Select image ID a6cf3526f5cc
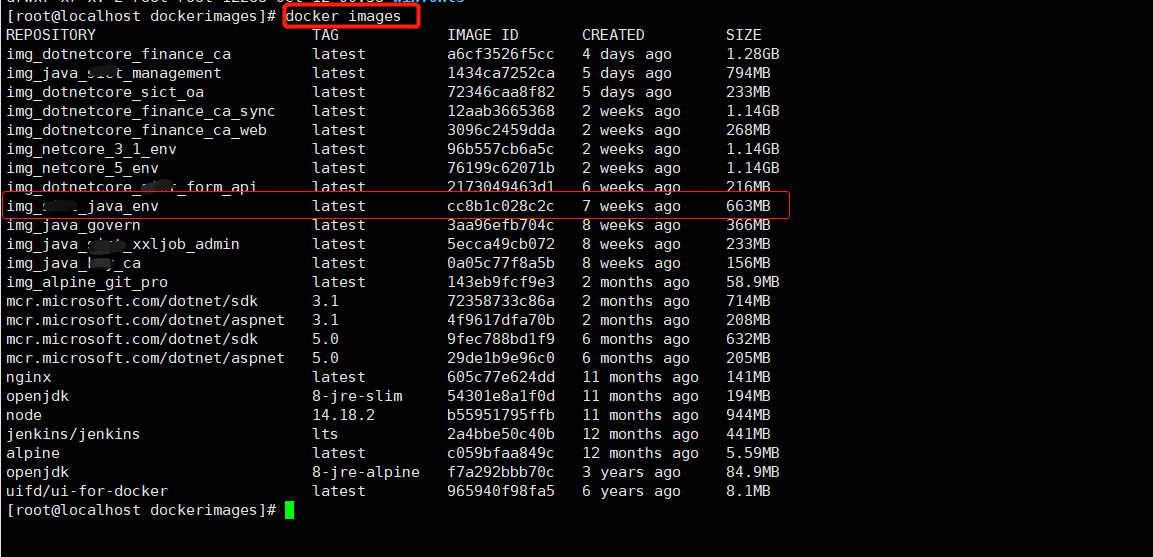The image size is (1153, 557). [x=501, y=54]
